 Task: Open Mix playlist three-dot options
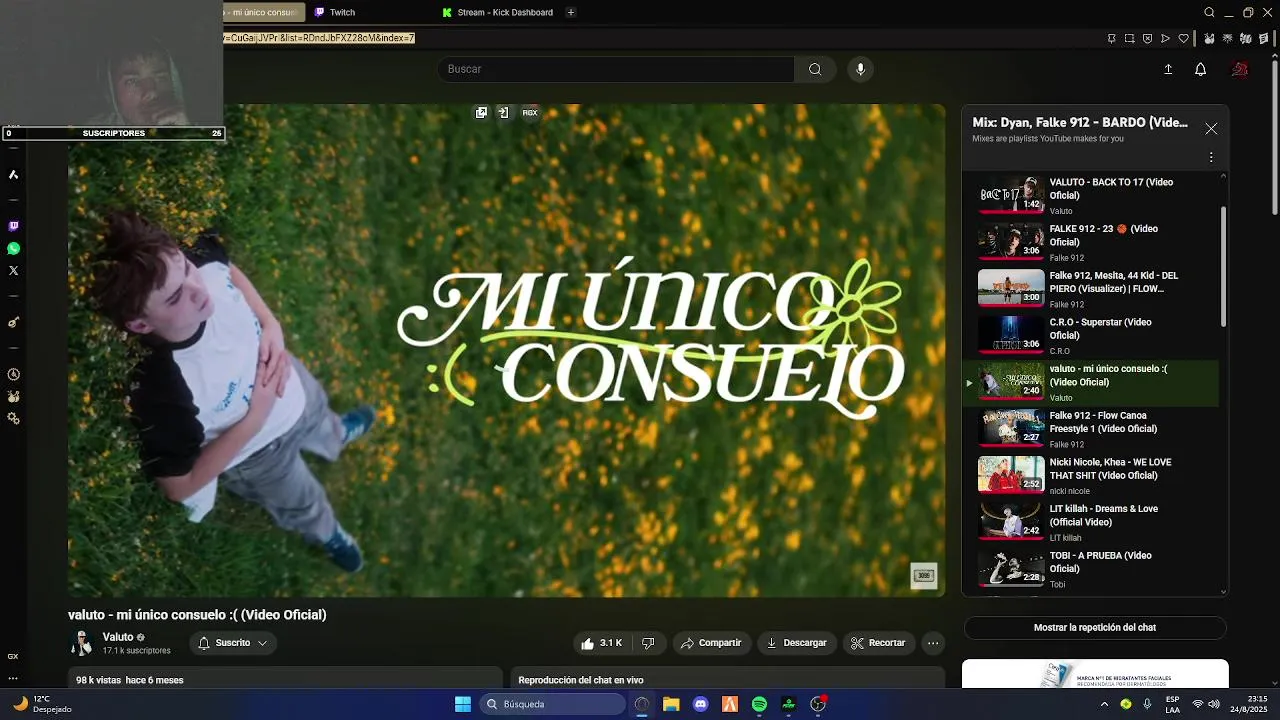1211,157
